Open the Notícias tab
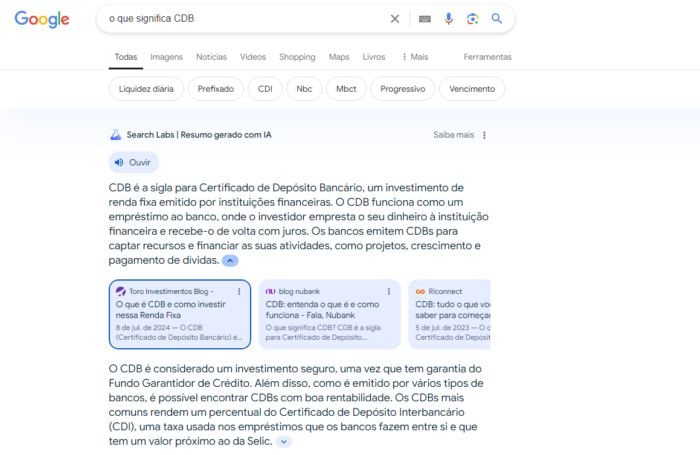This screenshot has width=700, height=455. click(x=212, y=57)
